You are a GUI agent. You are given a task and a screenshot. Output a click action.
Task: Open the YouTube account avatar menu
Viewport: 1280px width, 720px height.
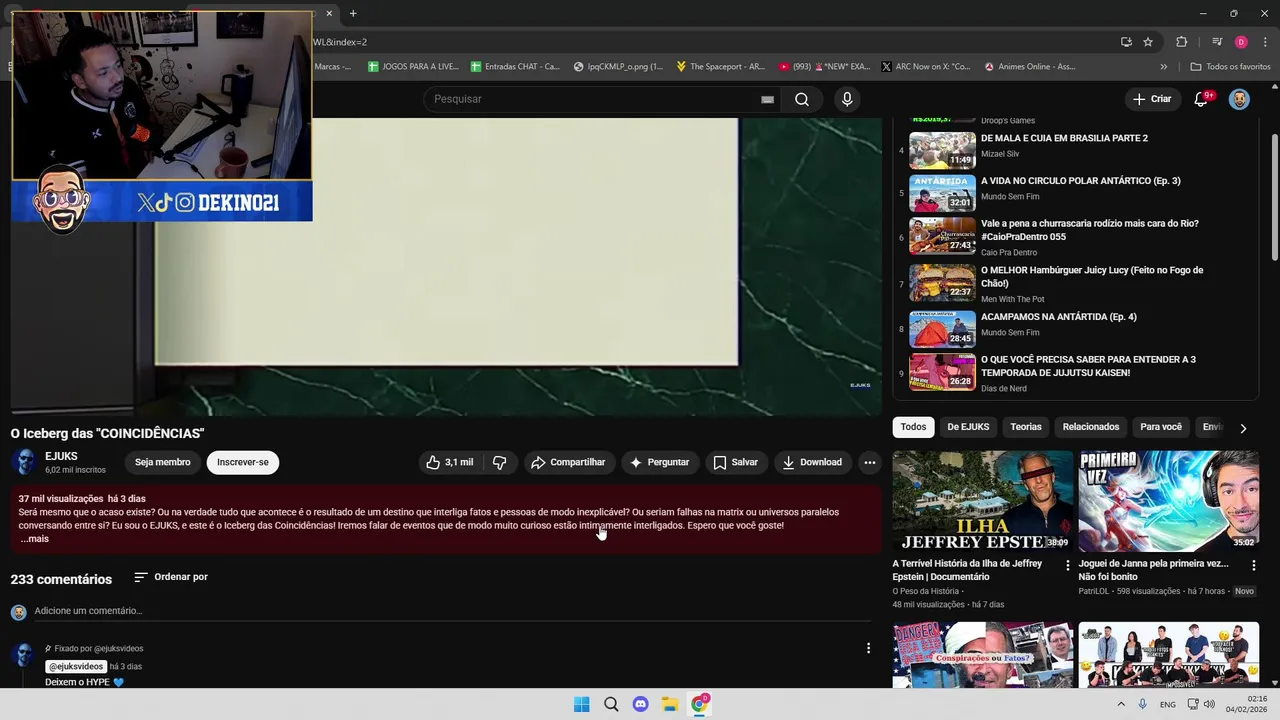(x=1239, y=99)
